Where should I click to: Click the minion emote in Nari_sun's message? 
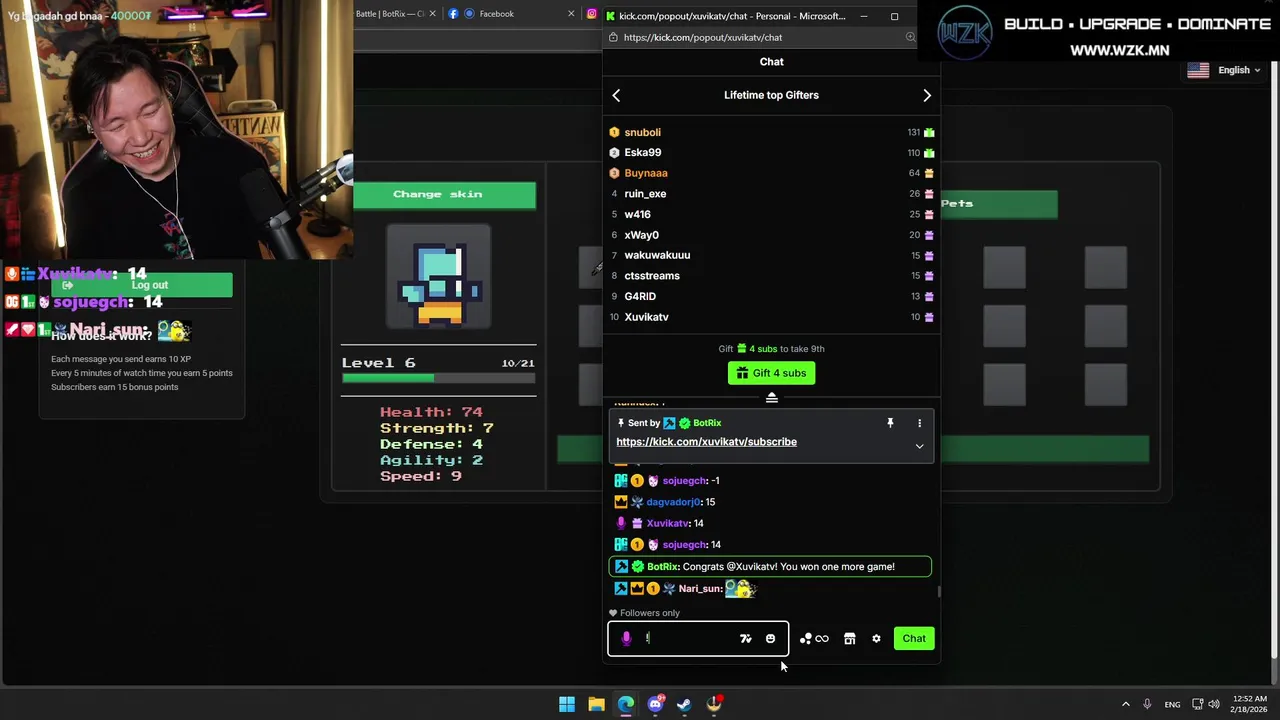[740, 589]
